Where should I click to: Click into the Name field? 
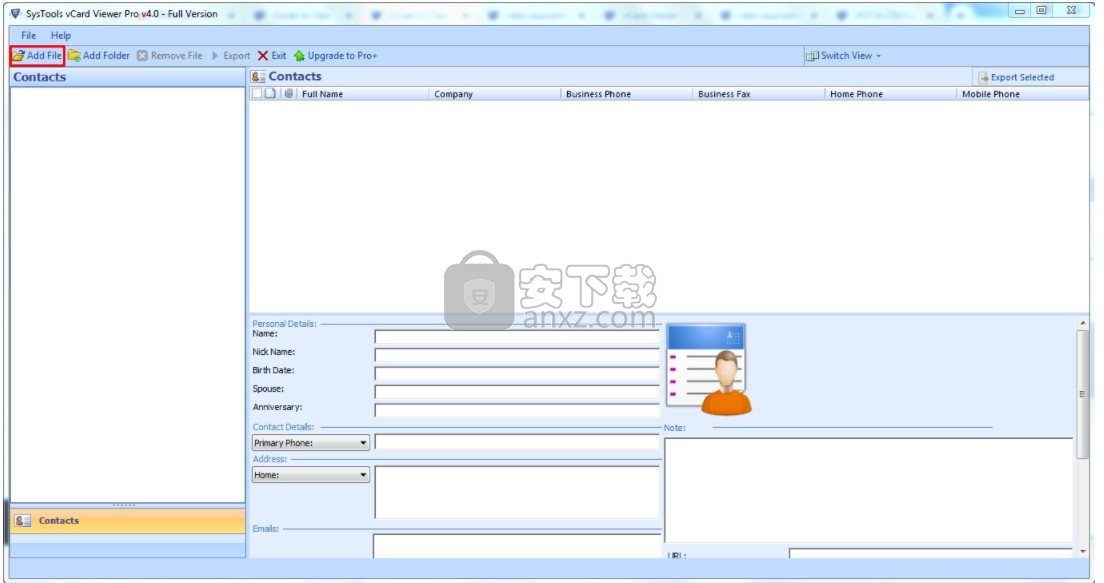click(x=517, y=337)
